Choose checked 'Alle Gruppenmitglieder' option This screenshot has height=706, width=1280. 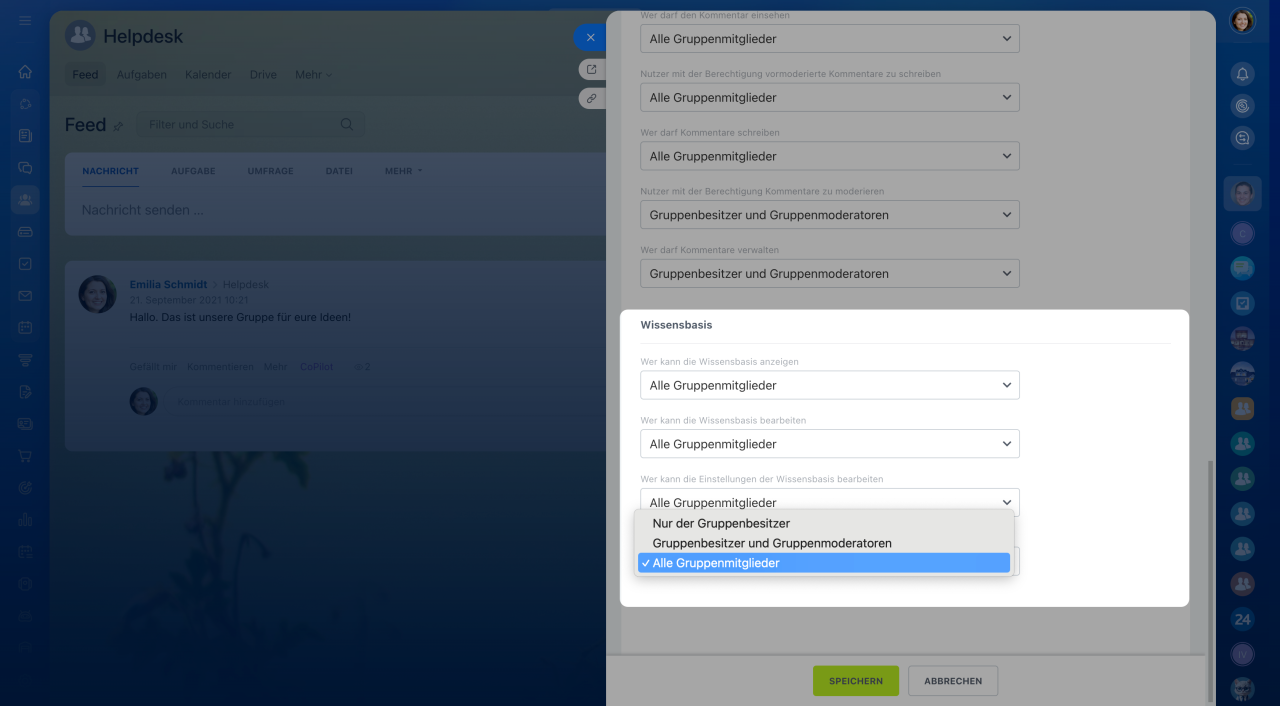tap(824, 563)
